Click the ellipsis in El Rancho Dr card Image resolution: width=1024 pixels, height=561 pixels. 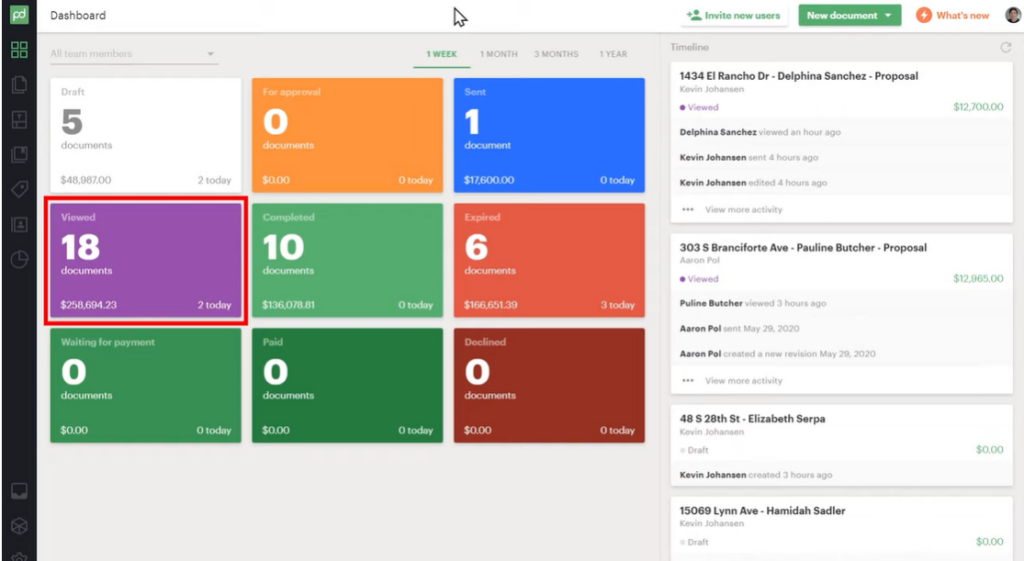click(x=688, y=210)
